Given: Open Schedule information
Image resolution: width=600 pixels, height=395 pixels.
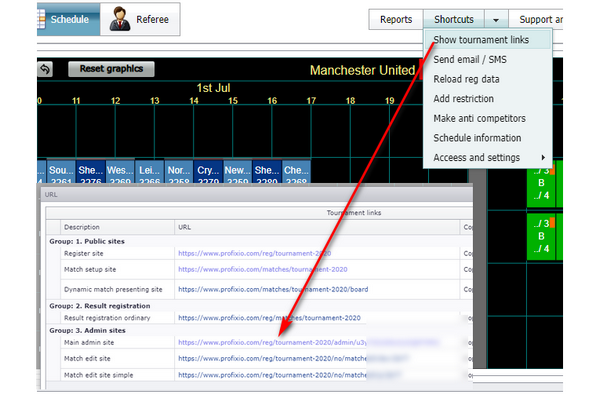Looking at the screenshot, I should click(488, 138).
